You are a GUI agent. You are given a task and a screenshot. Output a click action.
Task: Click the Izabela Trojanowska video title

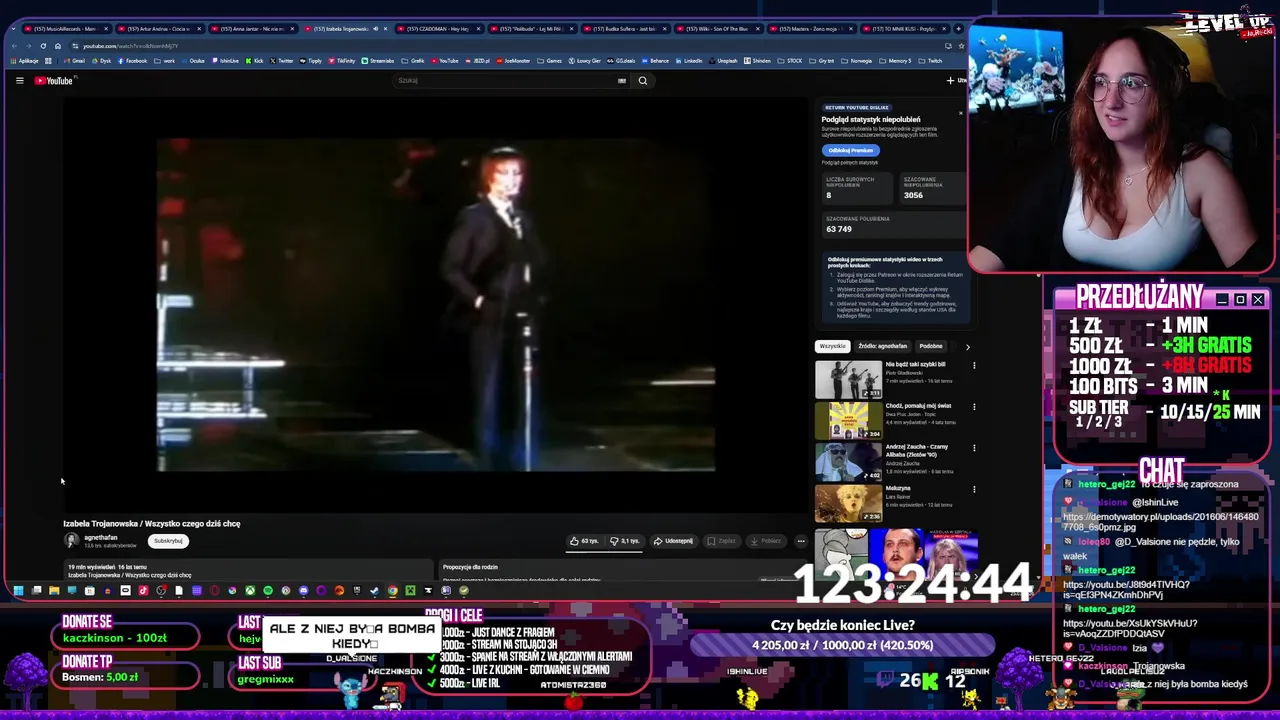152,524
